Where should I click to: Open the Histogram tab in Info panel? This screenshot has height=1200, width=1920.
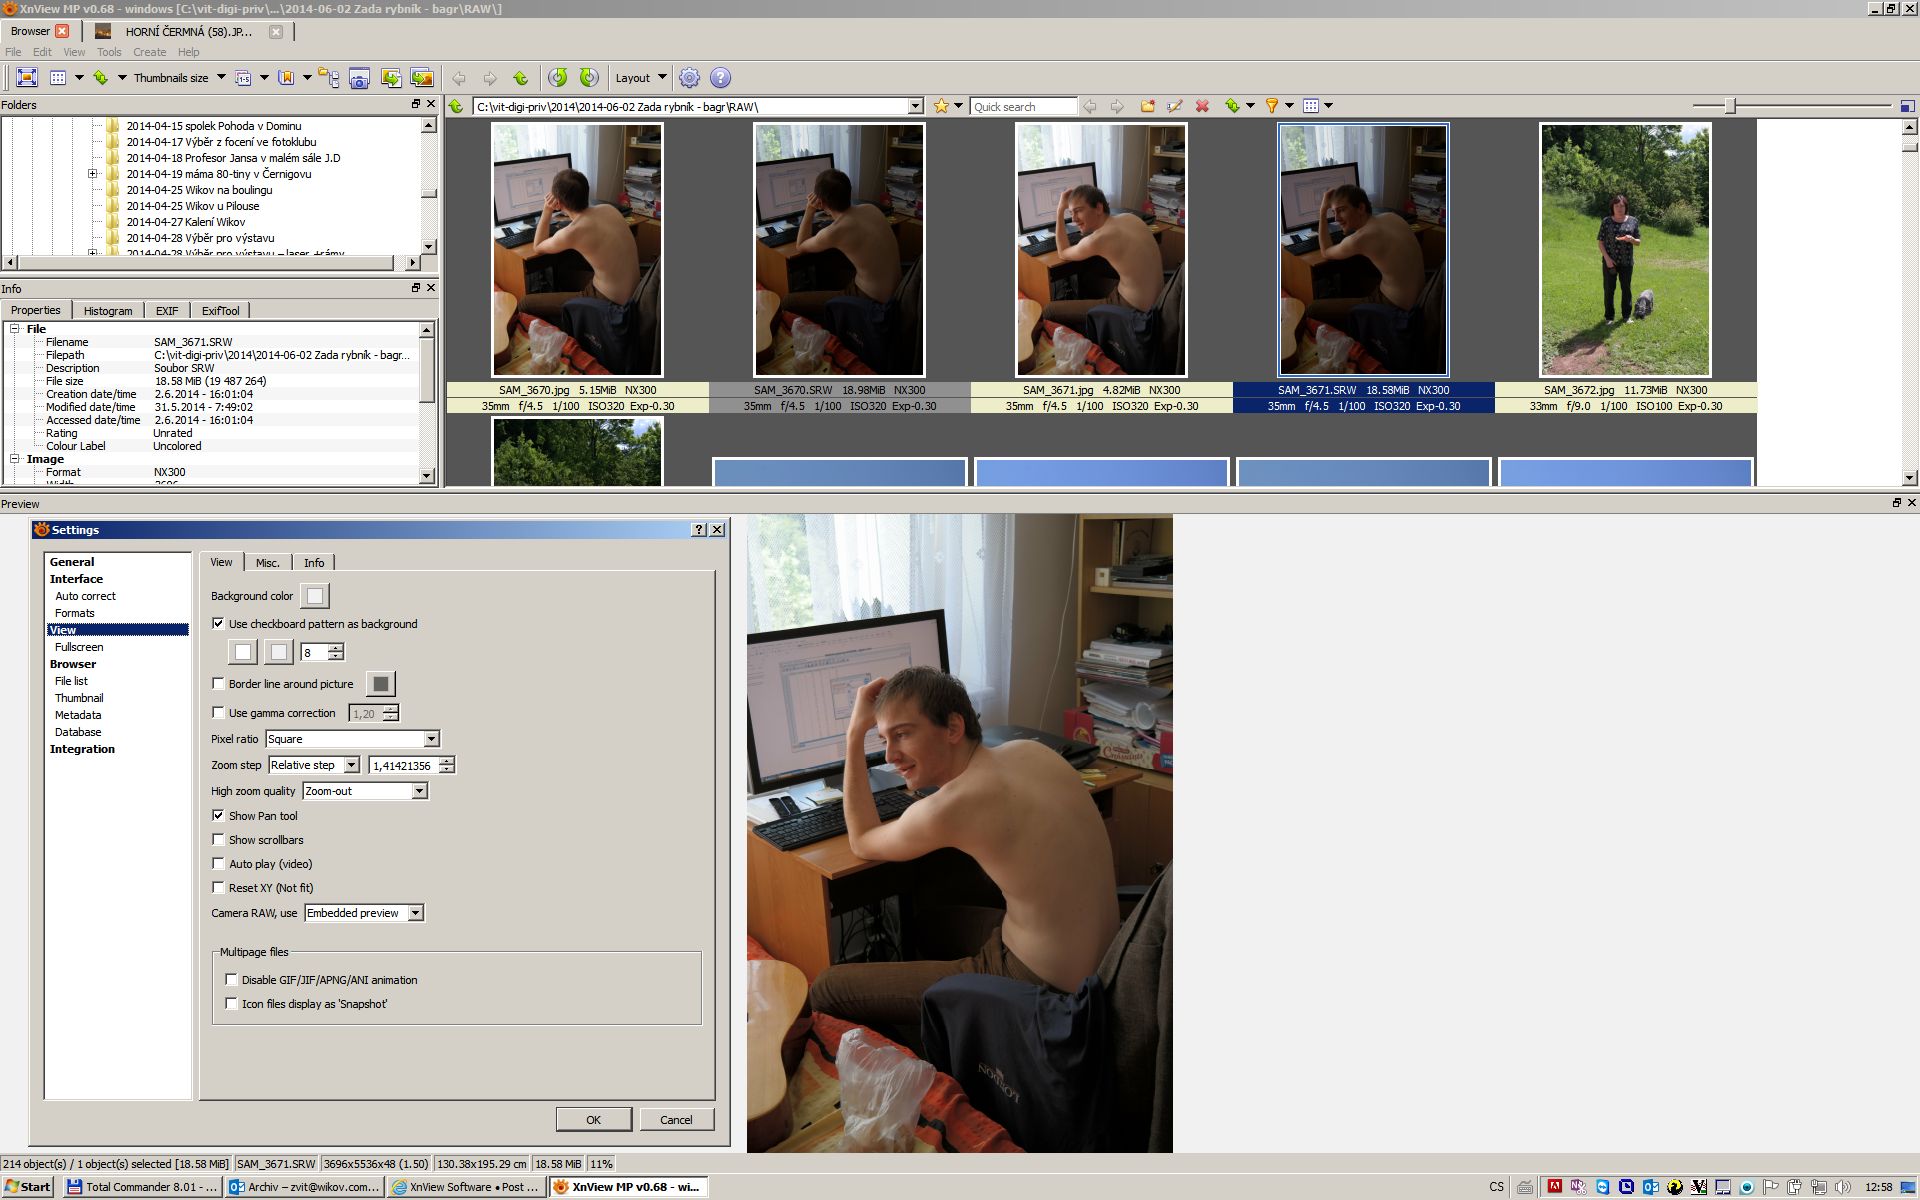tap(108, 311)
